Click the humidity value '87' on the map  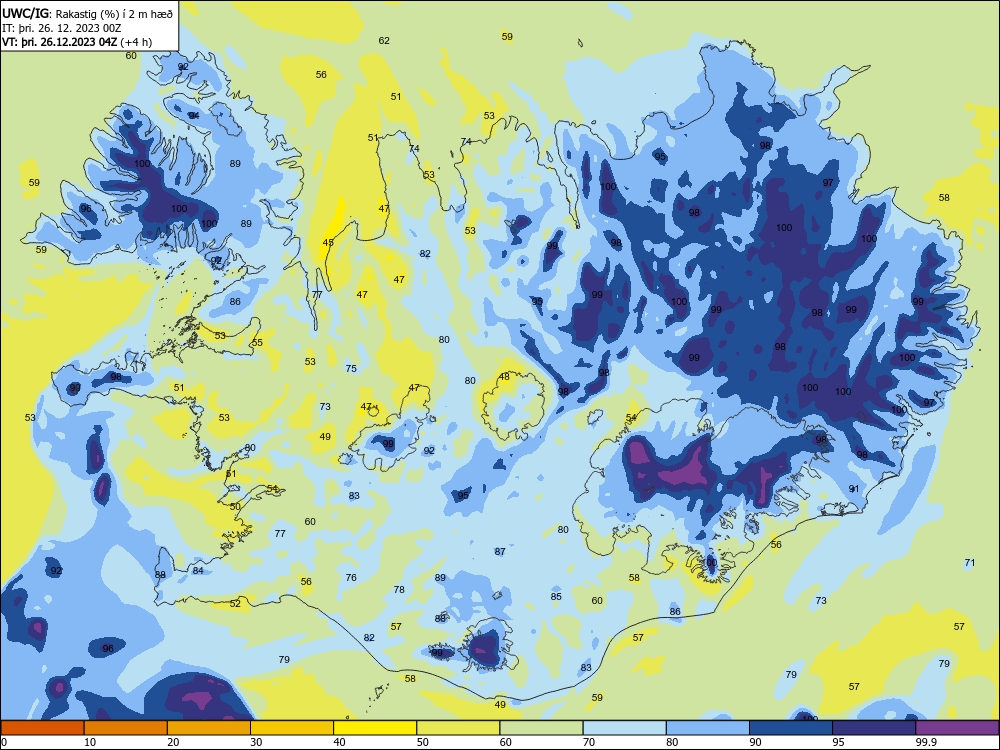(x=500, y=551)
